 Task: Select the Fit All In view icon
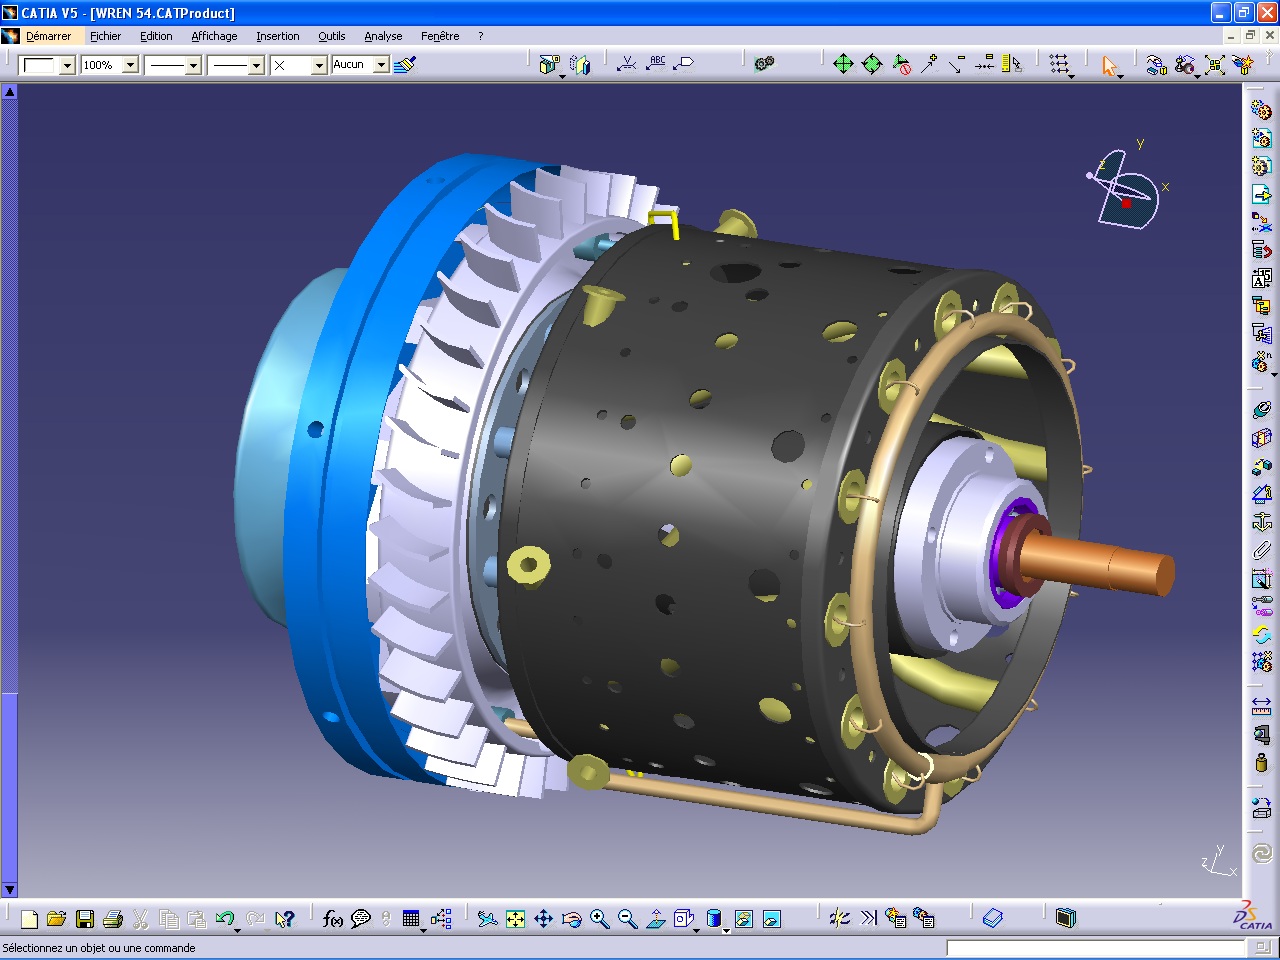click(x=515, y=917)
